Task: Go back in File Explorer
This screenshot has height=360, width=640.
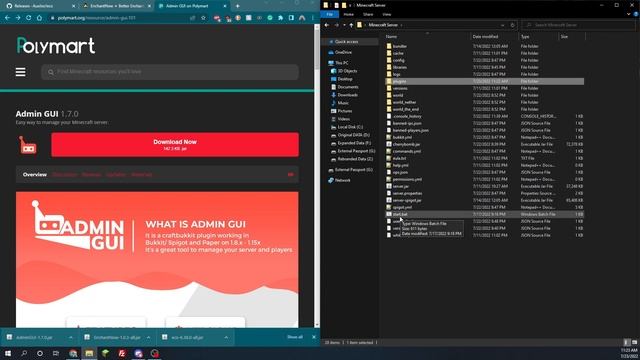Action: click(x=327, y=25)
